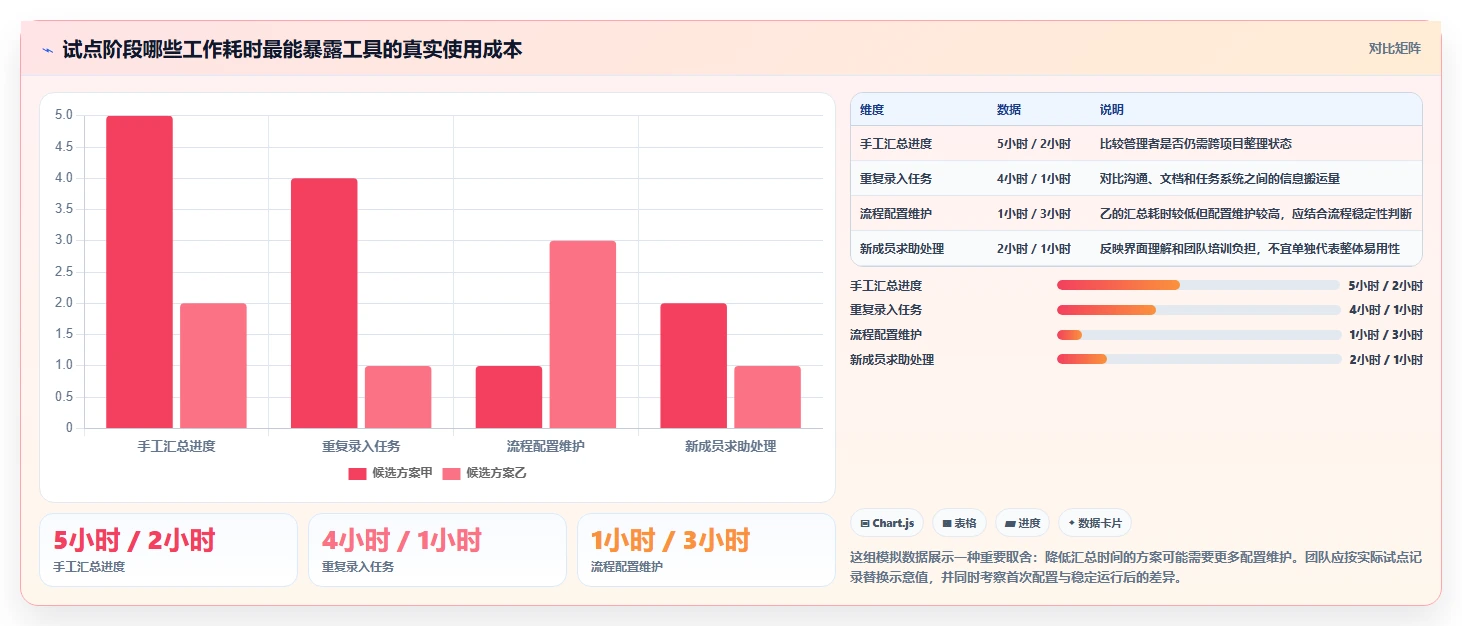This screenshot has height=626, width=1462.
Task: Open the 5小时 / 2小时 data card
Action: (168, 550)
